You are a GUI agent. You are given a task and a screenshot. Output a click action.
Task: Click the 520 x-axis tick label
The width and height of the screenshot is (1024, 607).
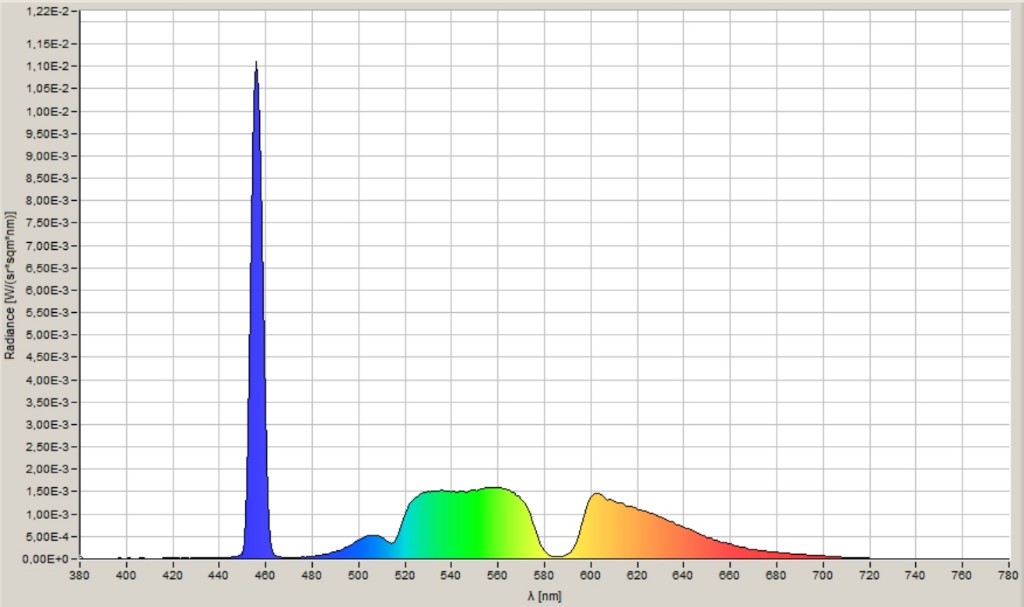[x=404, y=575]
